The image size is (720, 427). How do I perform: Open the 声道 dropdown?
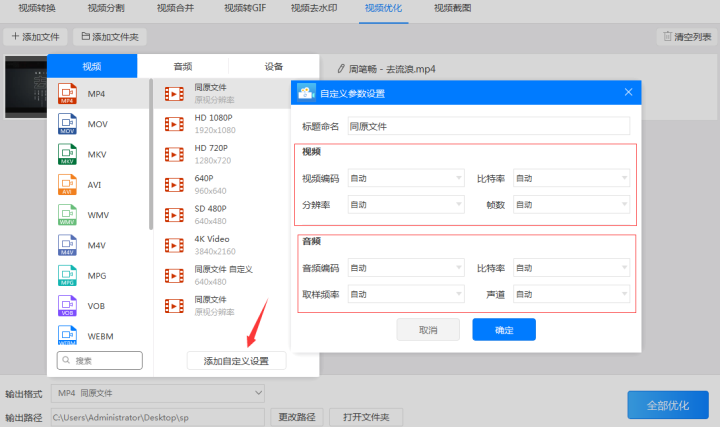tap(571, 294)
